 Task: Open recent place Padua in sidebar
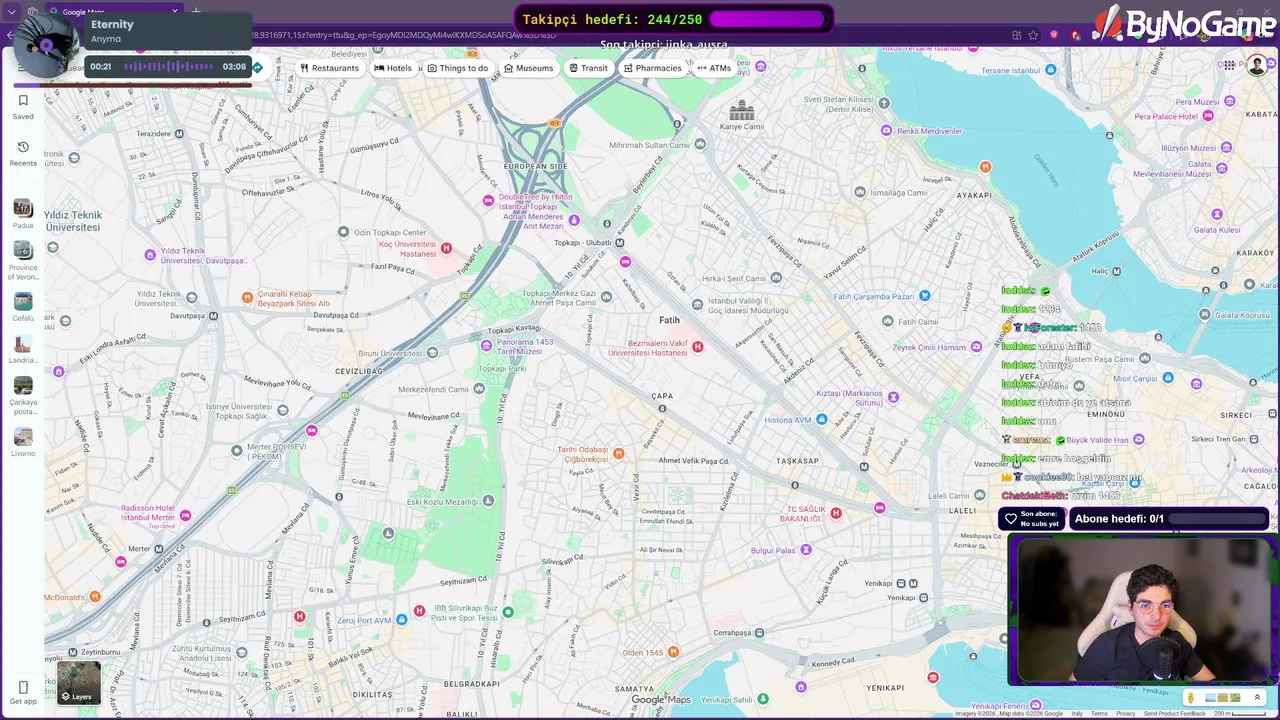pyautogui.click(x=23, y=214)
